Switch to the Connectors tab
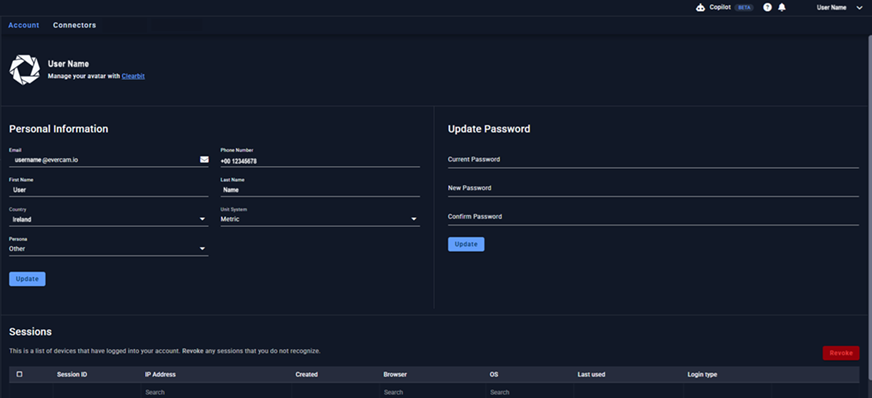 coord(75,26)
